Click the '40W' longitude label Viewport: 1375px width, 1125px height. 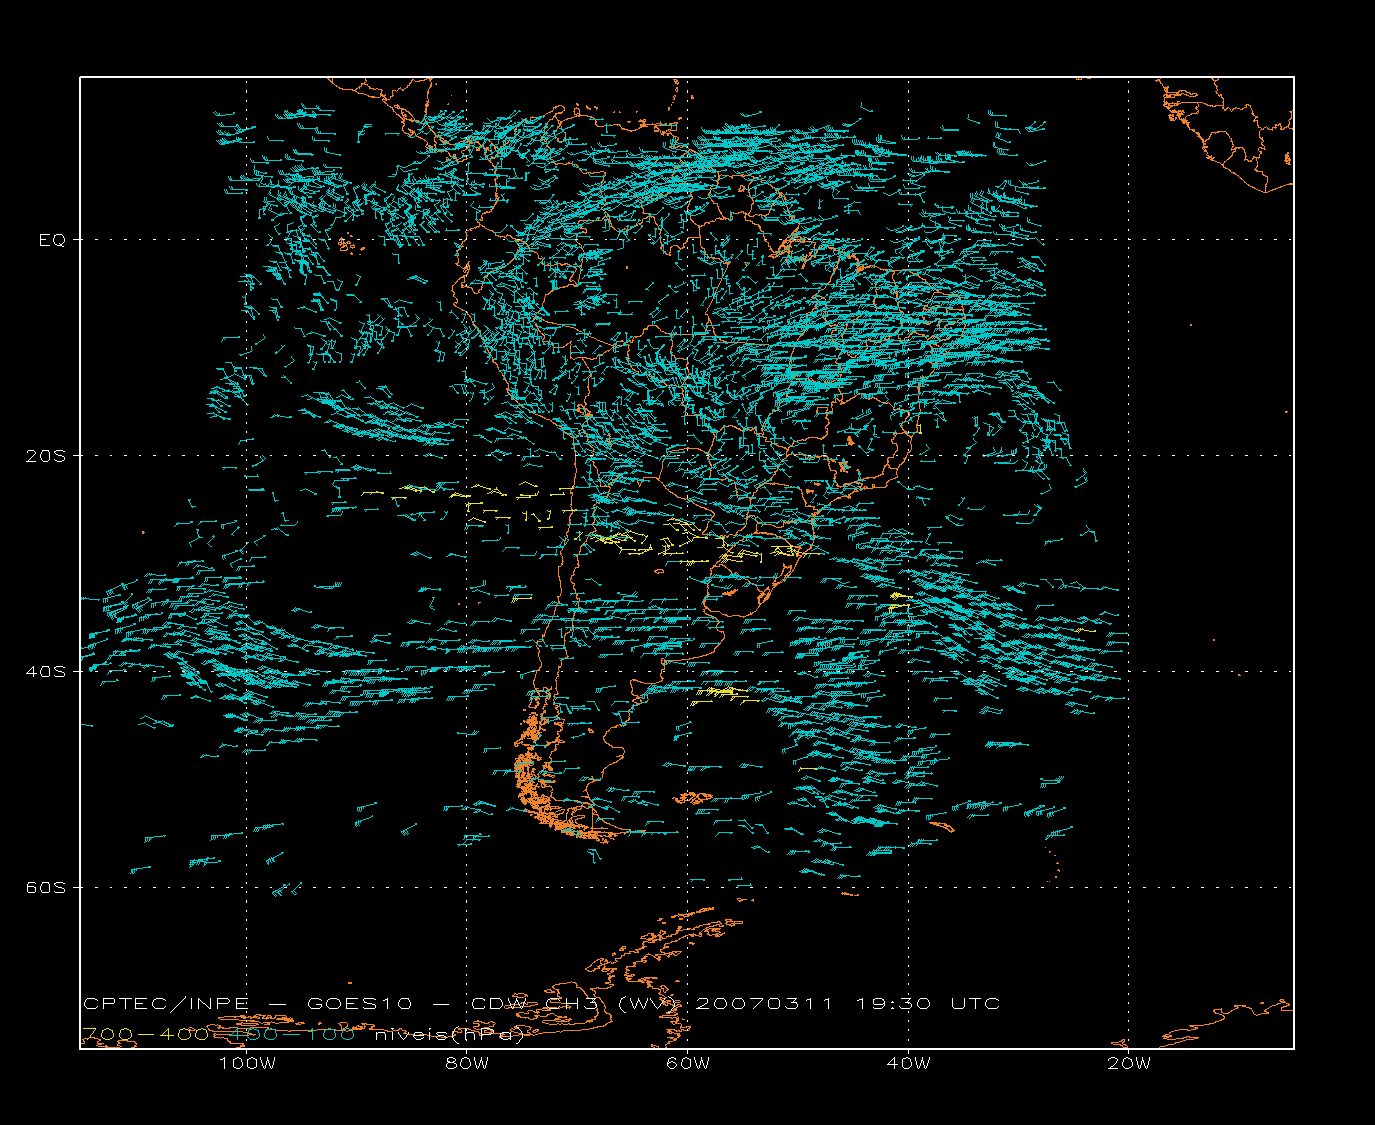908,1063
